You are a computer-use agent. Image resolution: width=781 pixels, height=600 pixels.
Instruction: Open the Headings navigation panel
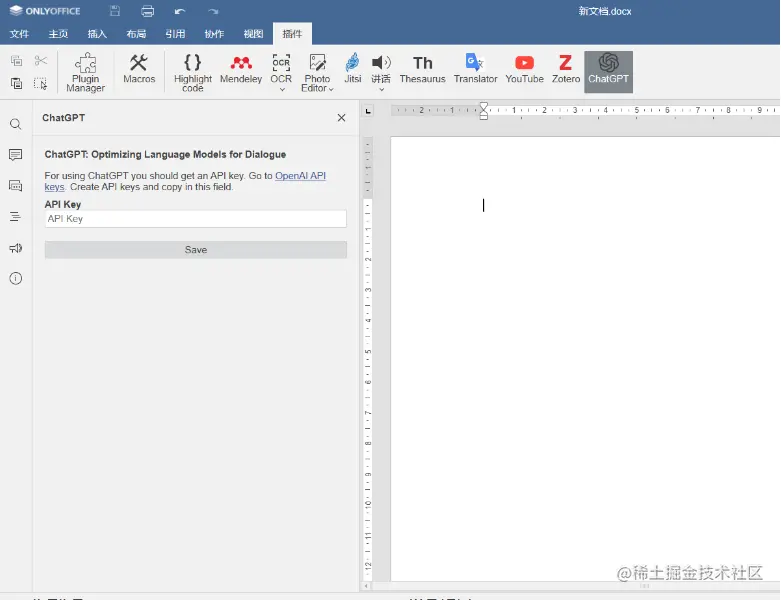(x=16, y=217)
